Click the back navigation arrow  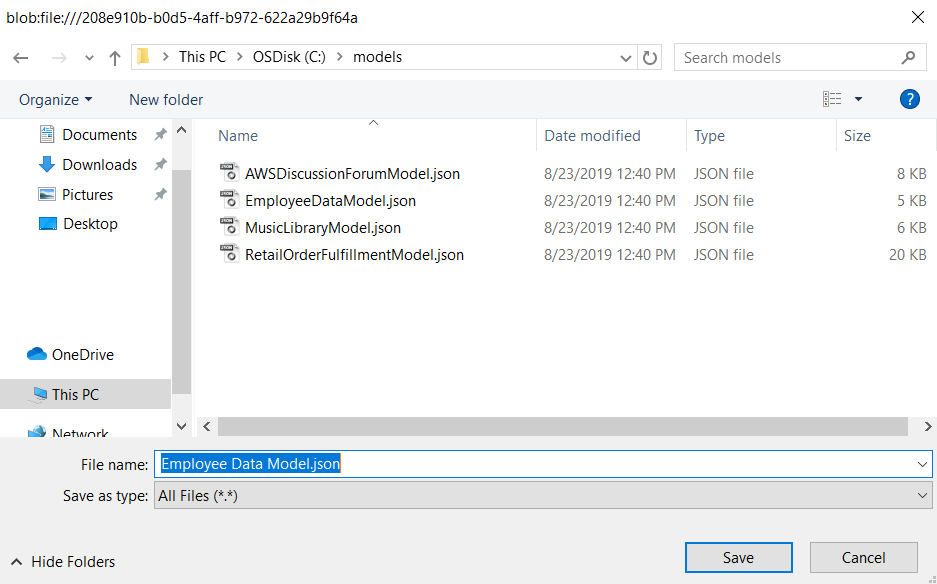[x=22, y=57]
